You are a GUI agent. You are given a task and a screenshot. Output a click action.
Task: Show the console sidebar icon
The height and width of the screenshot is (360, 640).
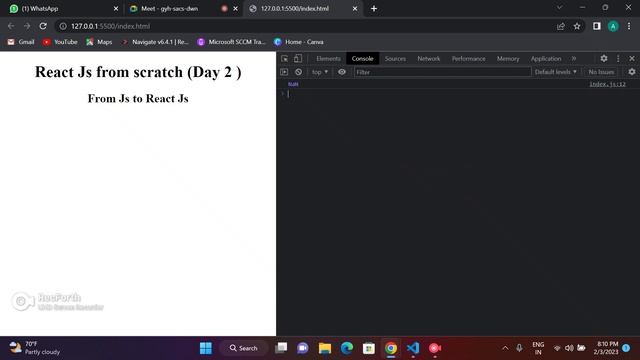[x=284, y=72]
